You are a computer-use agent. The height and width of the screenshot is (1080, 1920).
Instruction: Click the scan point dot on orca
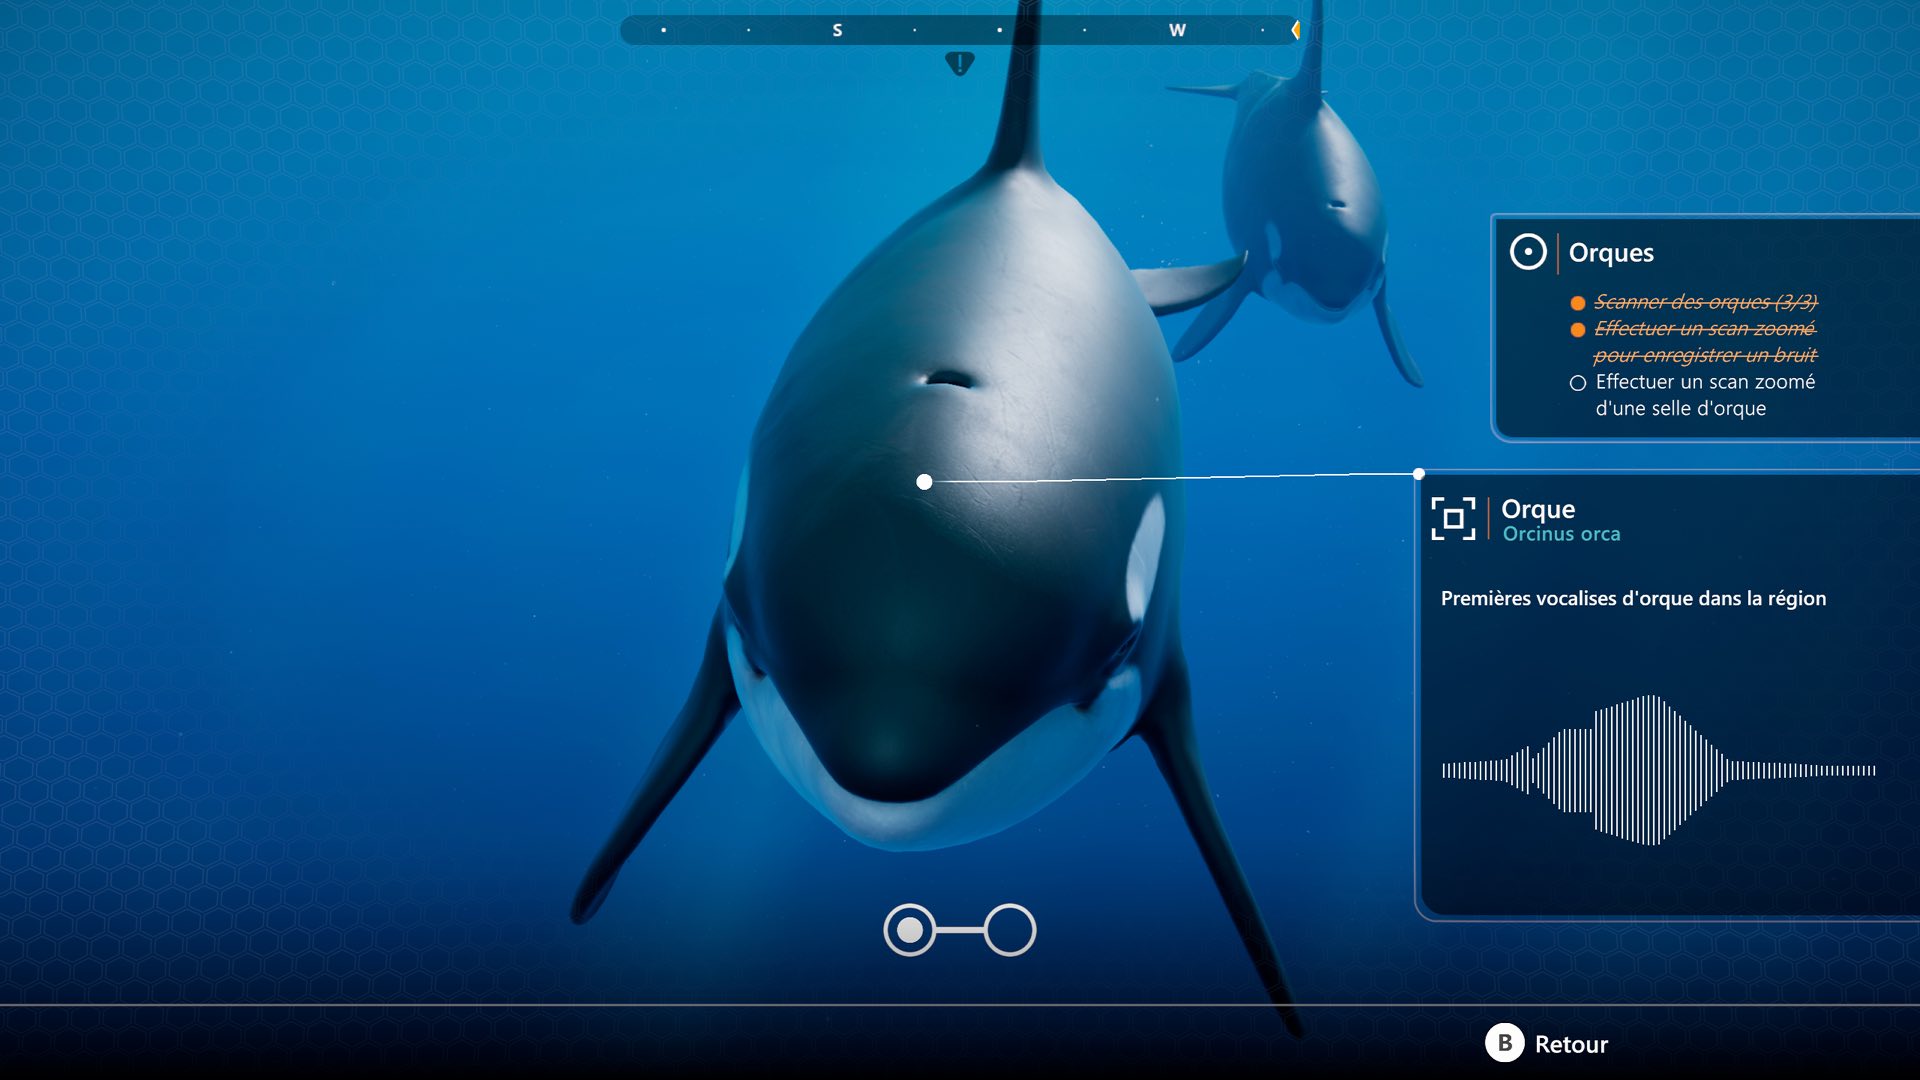pyautogui.click(x=924, y=482)
